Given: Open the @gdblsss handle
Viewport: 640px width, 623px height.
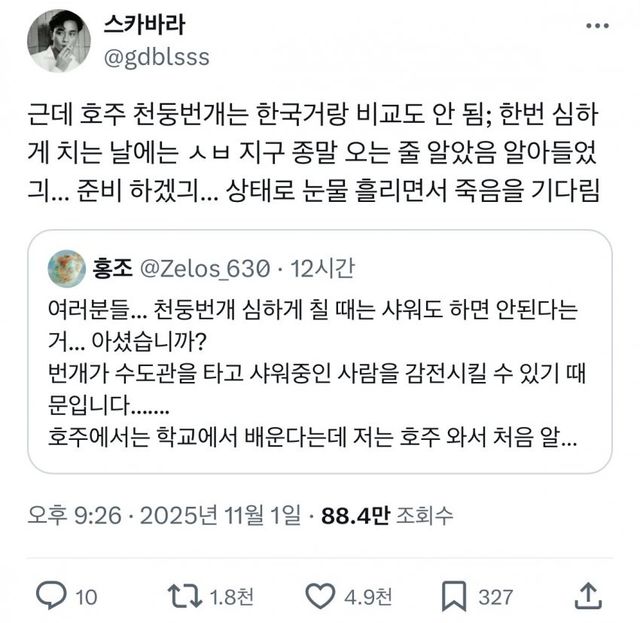Looking at the screenshot, I should tap(156, 56).
